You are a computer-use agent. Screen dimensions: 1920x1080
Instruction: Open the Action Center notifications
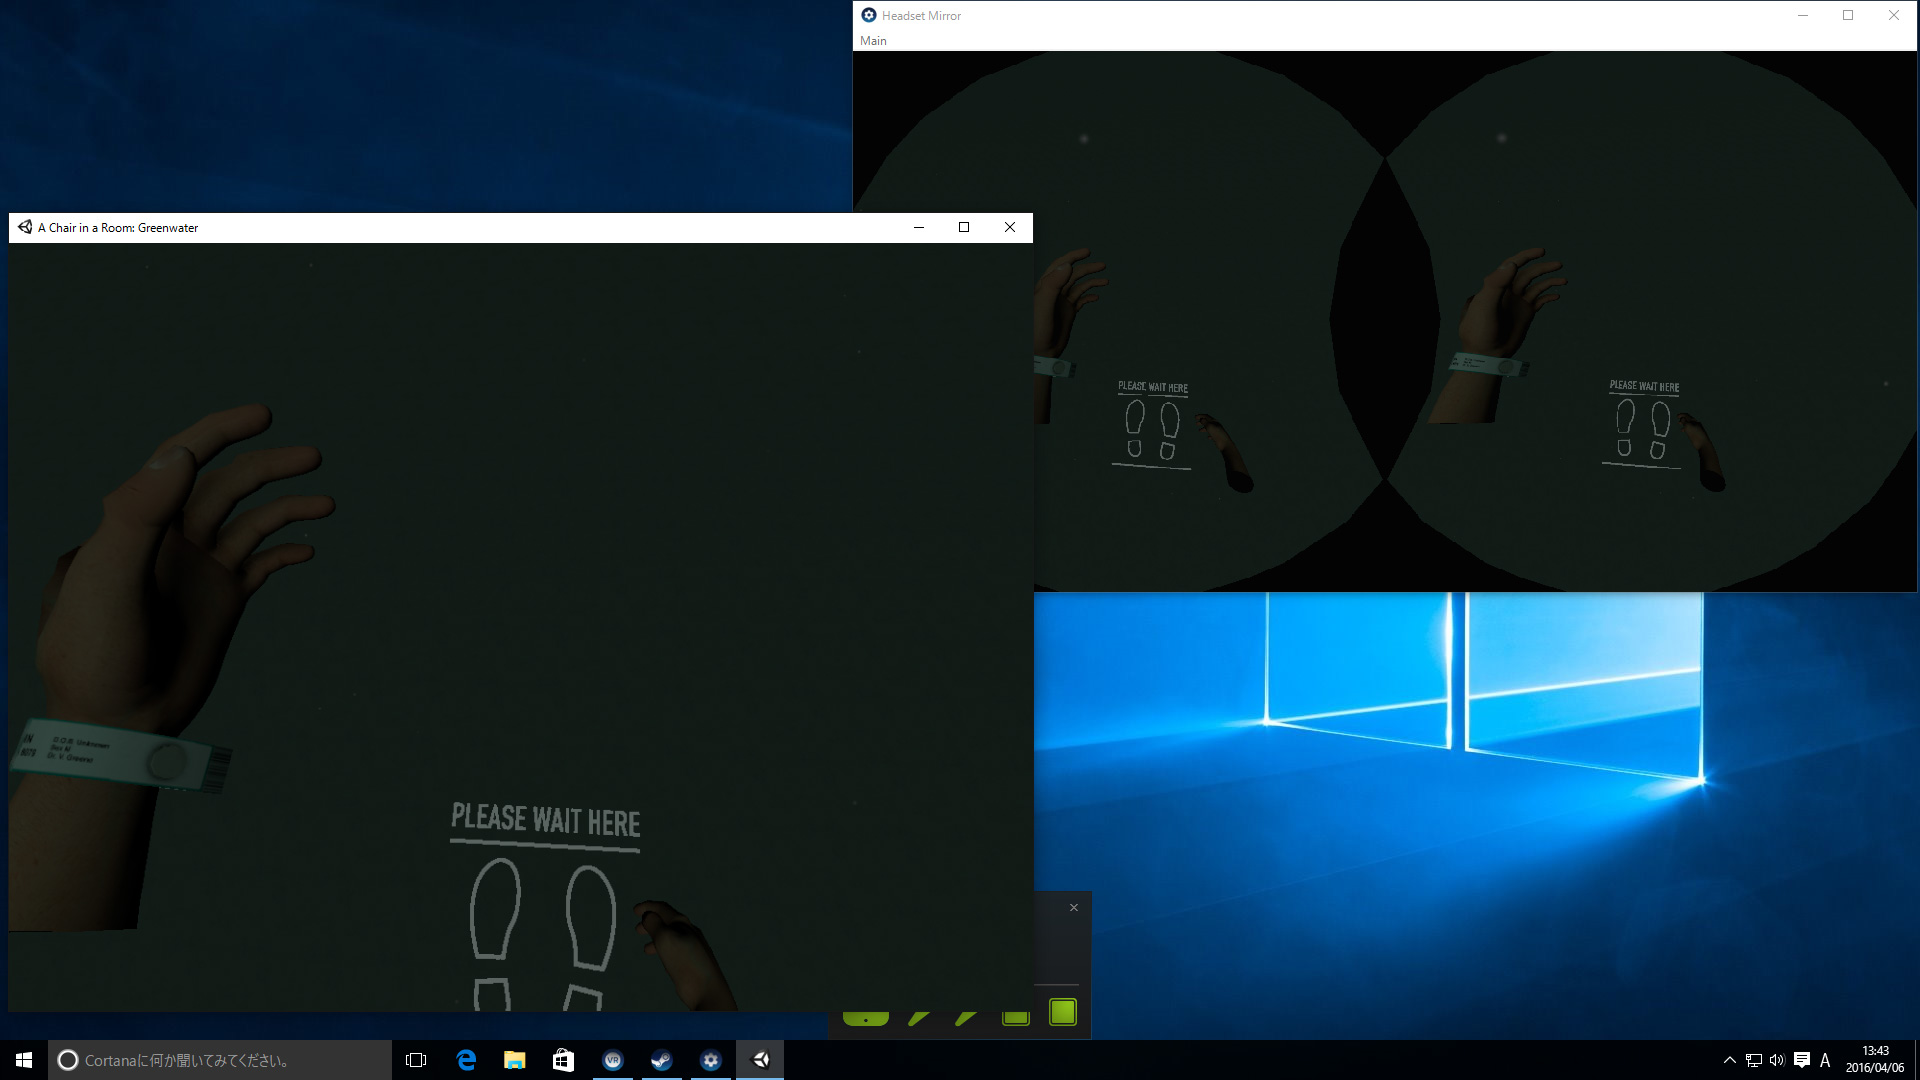pos(1801,1060)
